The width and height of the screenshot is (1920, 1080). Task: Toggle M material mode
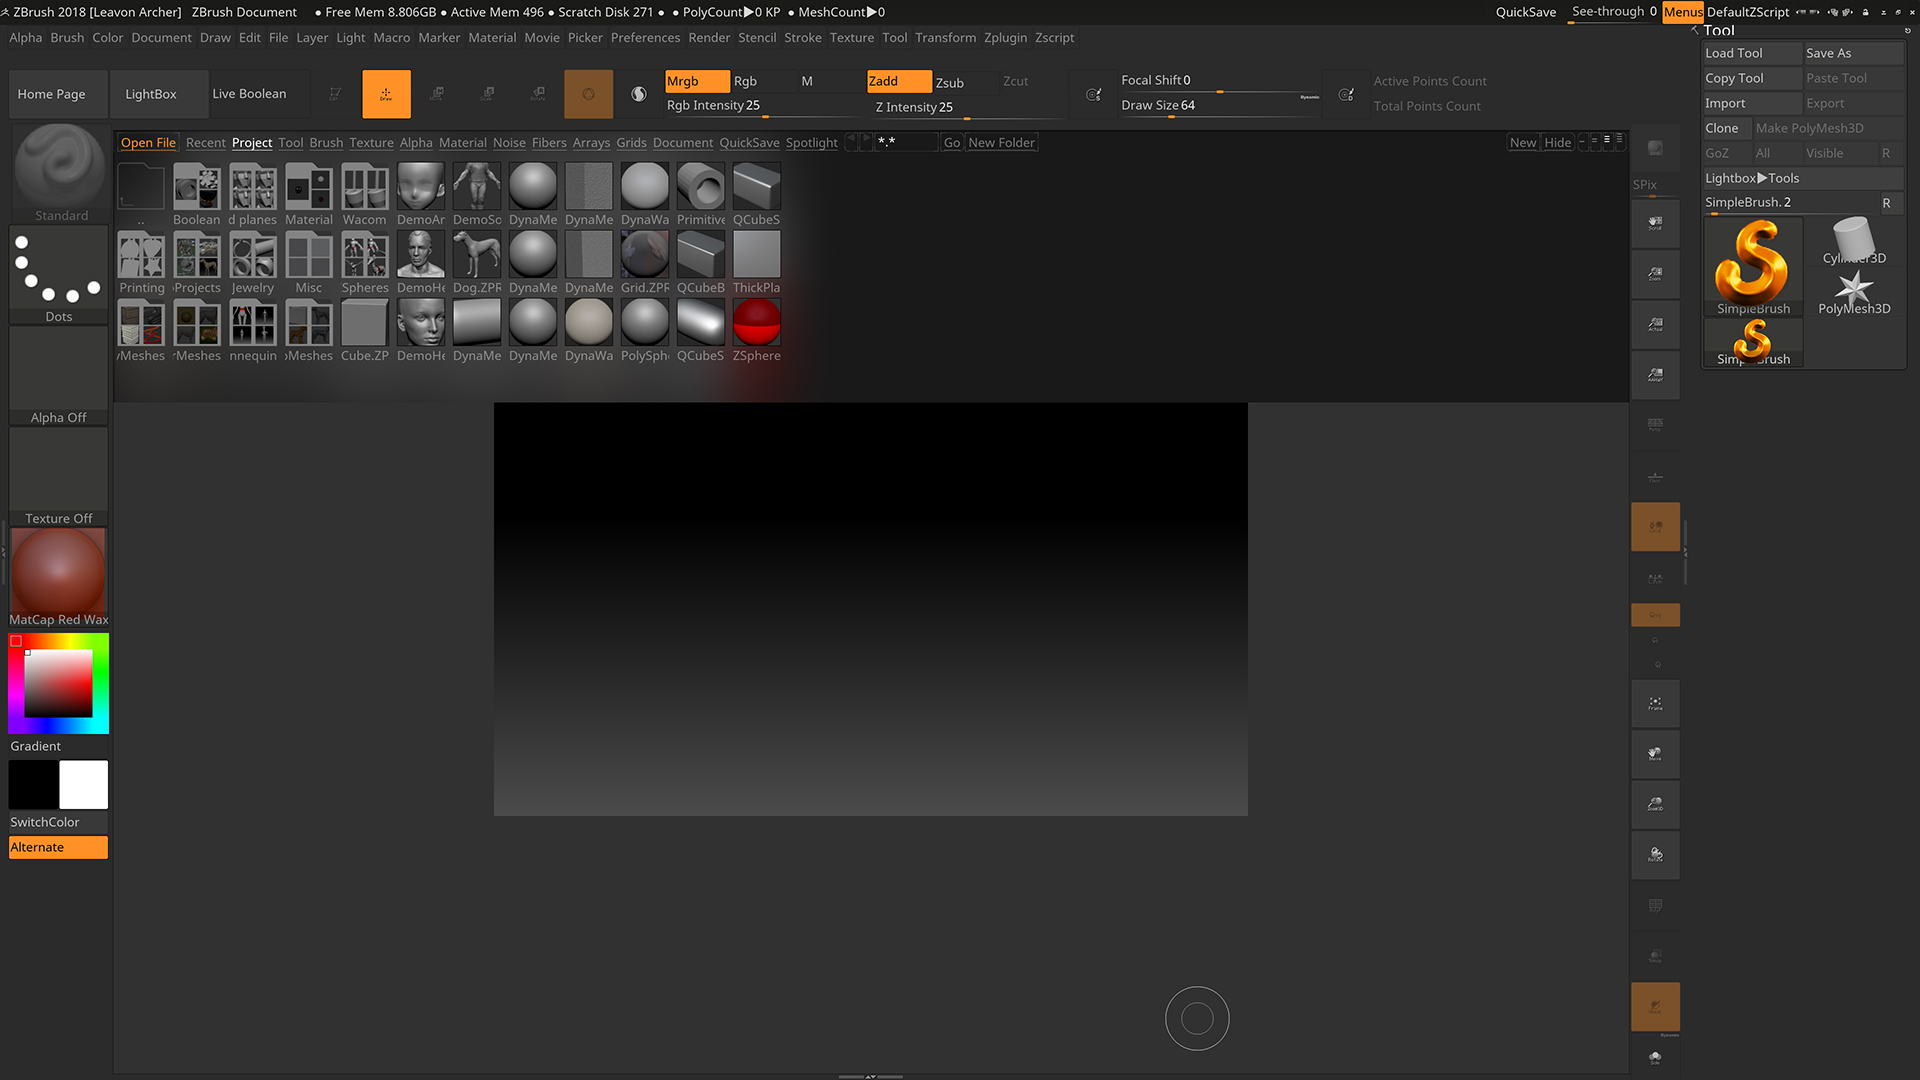coord(830,81)
